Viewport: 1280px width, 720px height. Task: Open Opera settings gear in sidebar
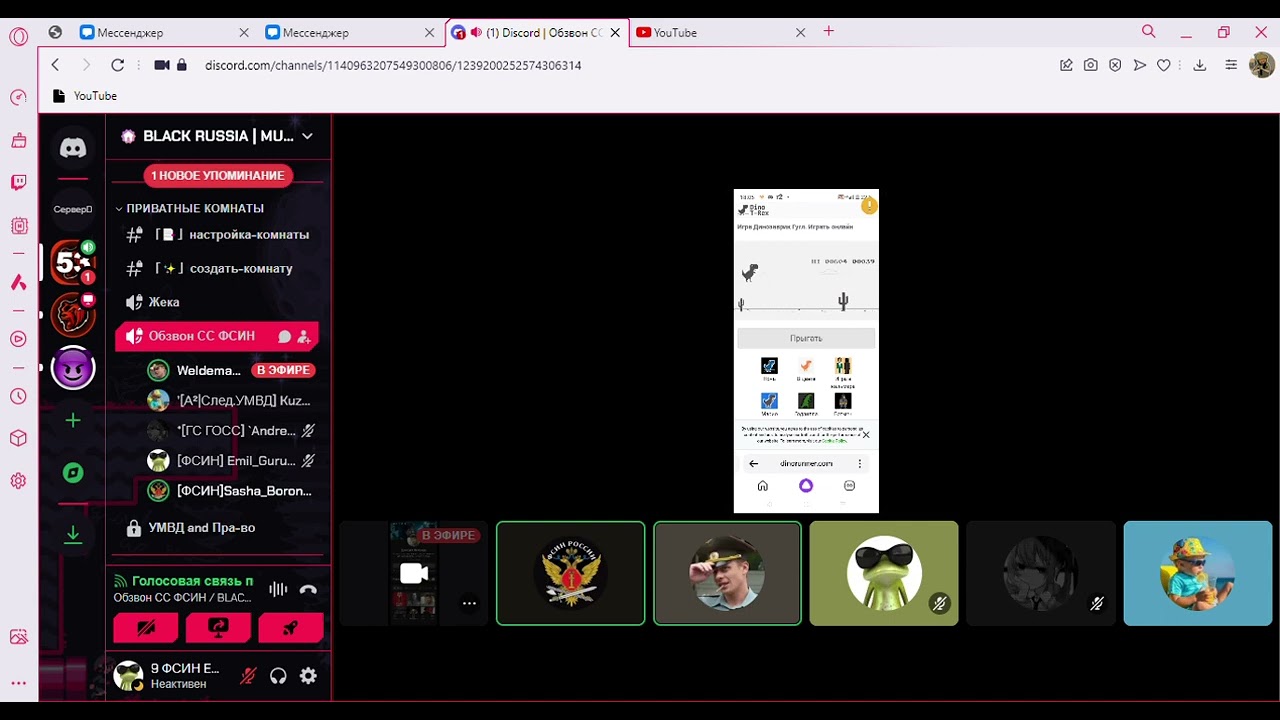18,481
